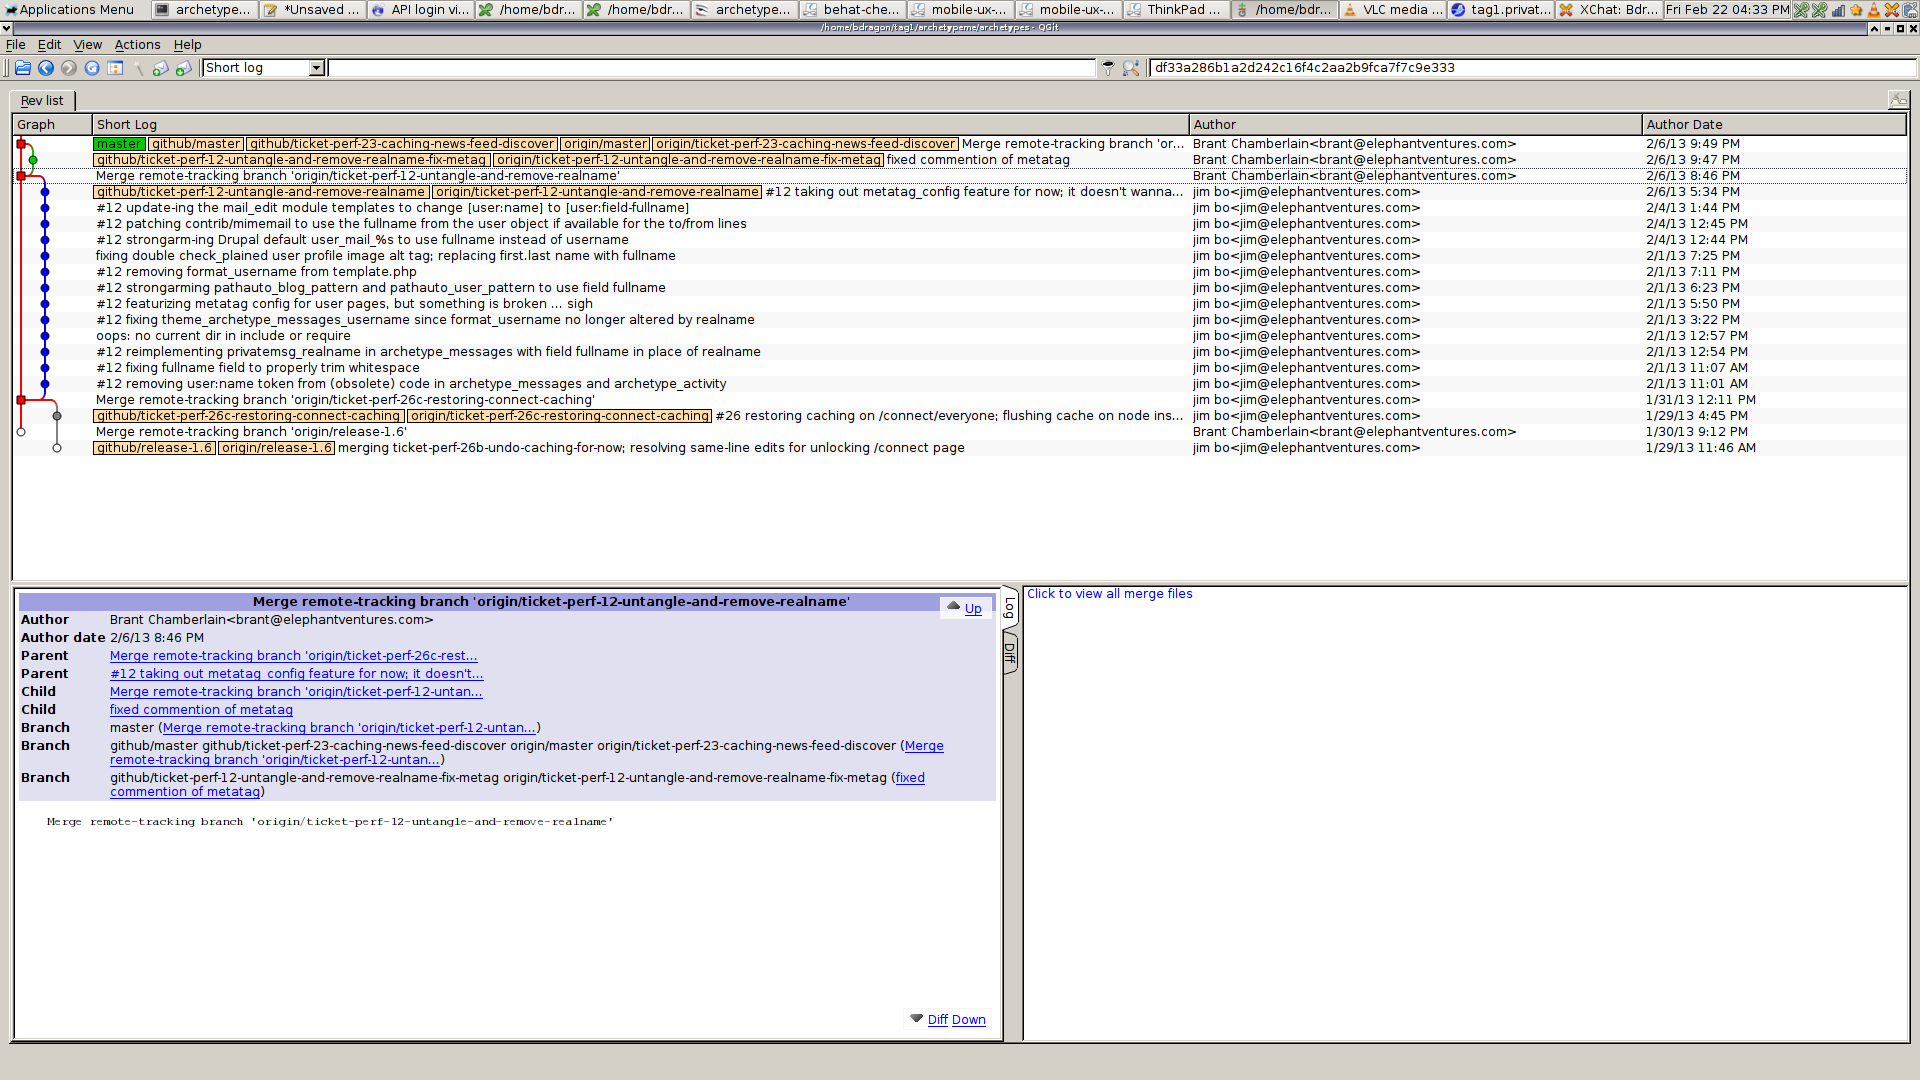
Task: Open the 'Short log' view dropdown
Action: 315,68
